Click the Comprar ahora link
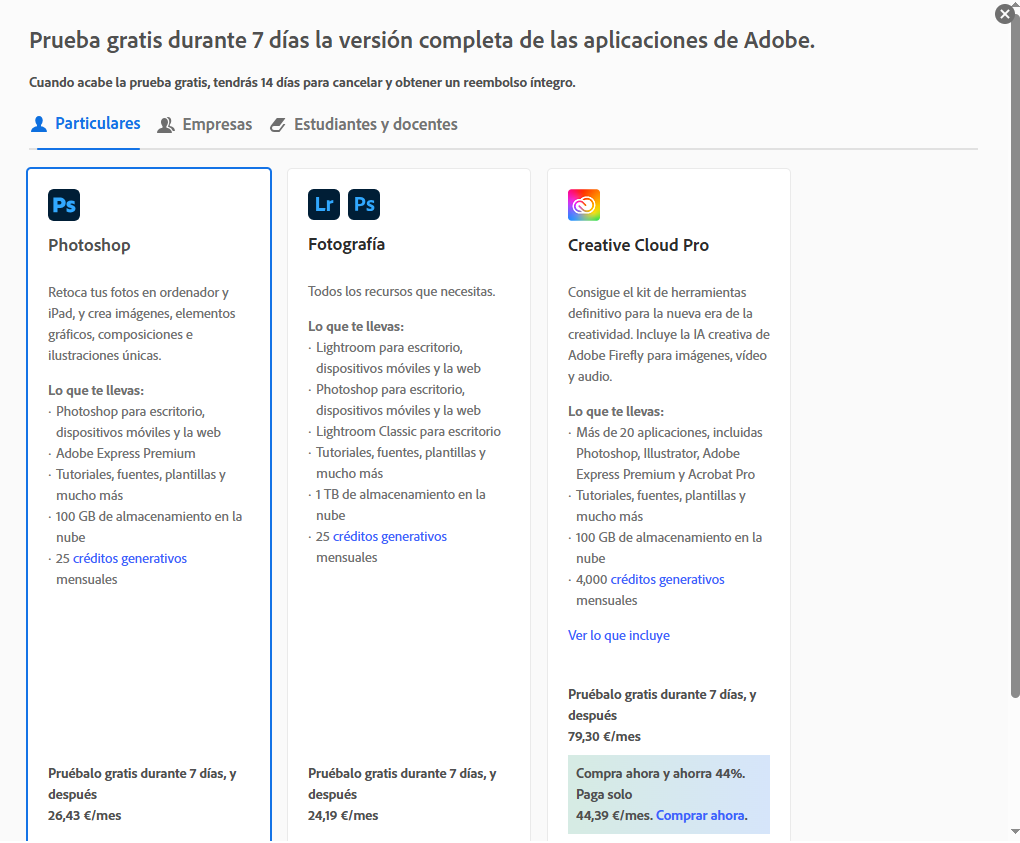This screenshot has width=1020, height=843. tap(700, 816)
